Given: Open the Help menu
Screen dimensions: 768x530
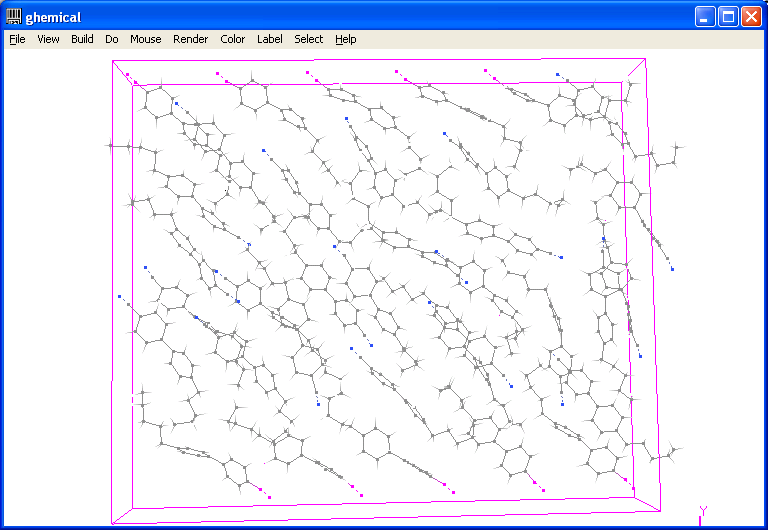Looking at the screenshot, I should pyautogui.click(x=346, y=39).
